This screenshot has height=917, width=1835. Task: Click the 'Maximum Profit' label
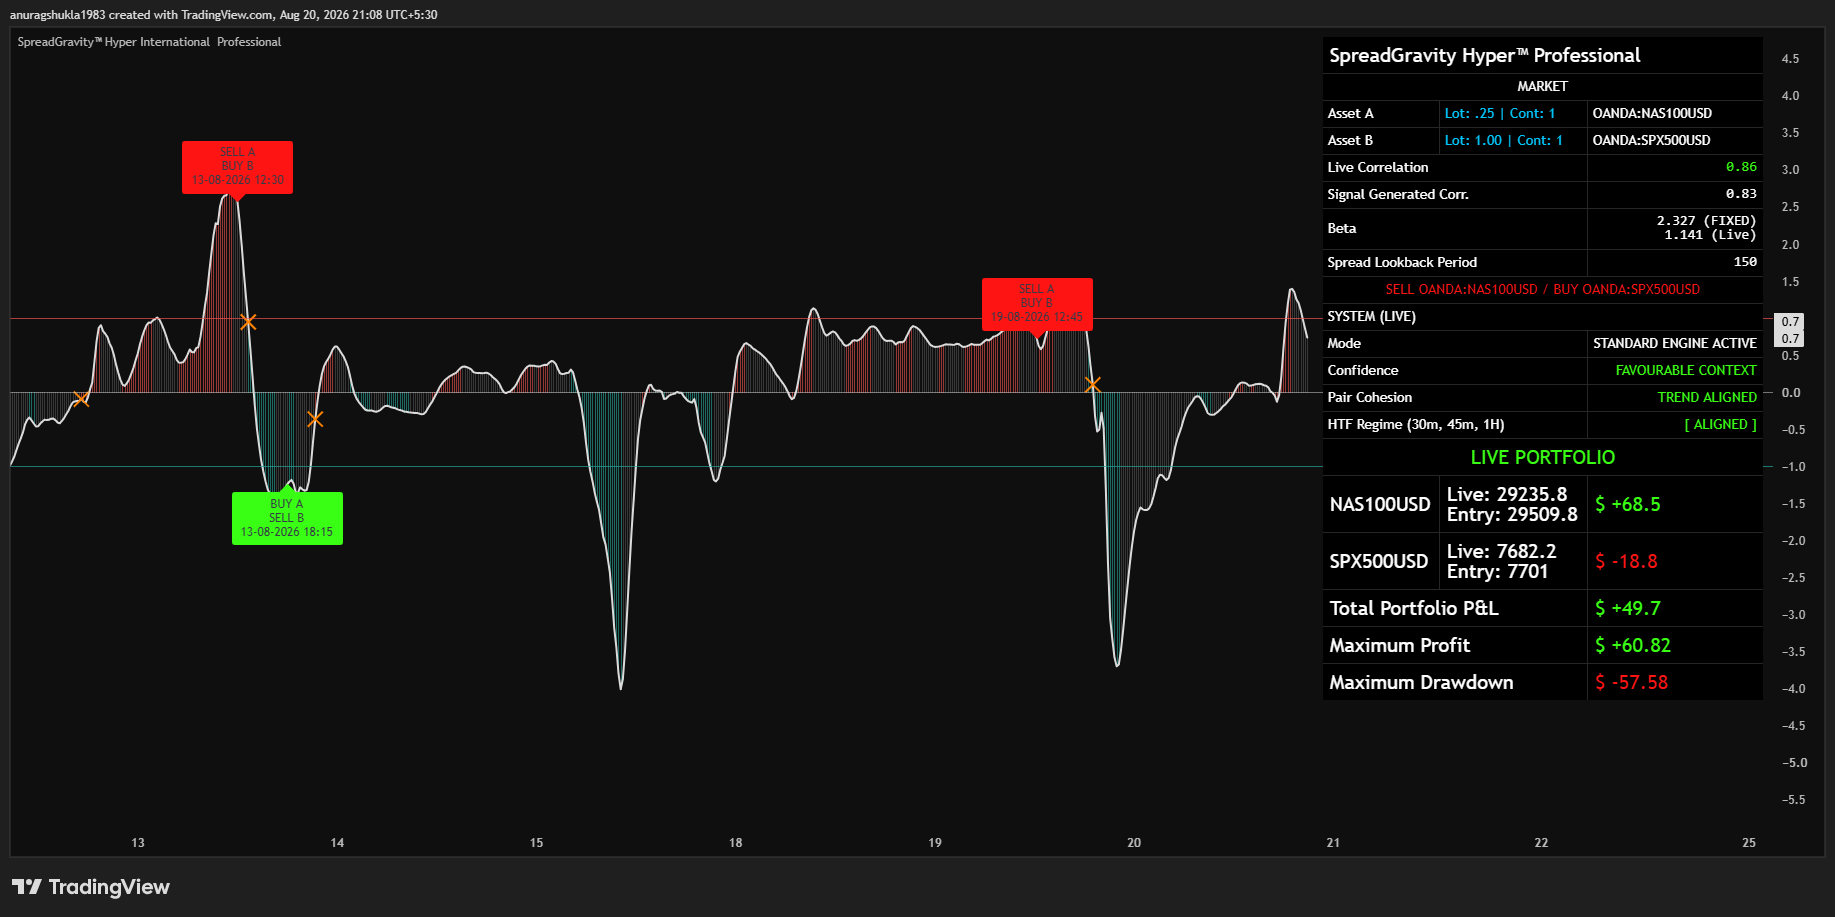pos(1399,646)
